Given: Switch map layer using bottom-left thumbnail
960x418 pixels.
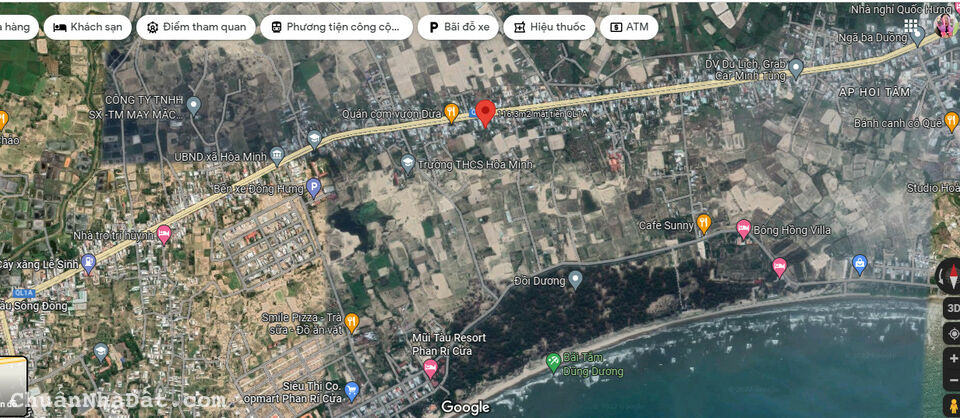Looking at the screenshot, I should point(13,384).
